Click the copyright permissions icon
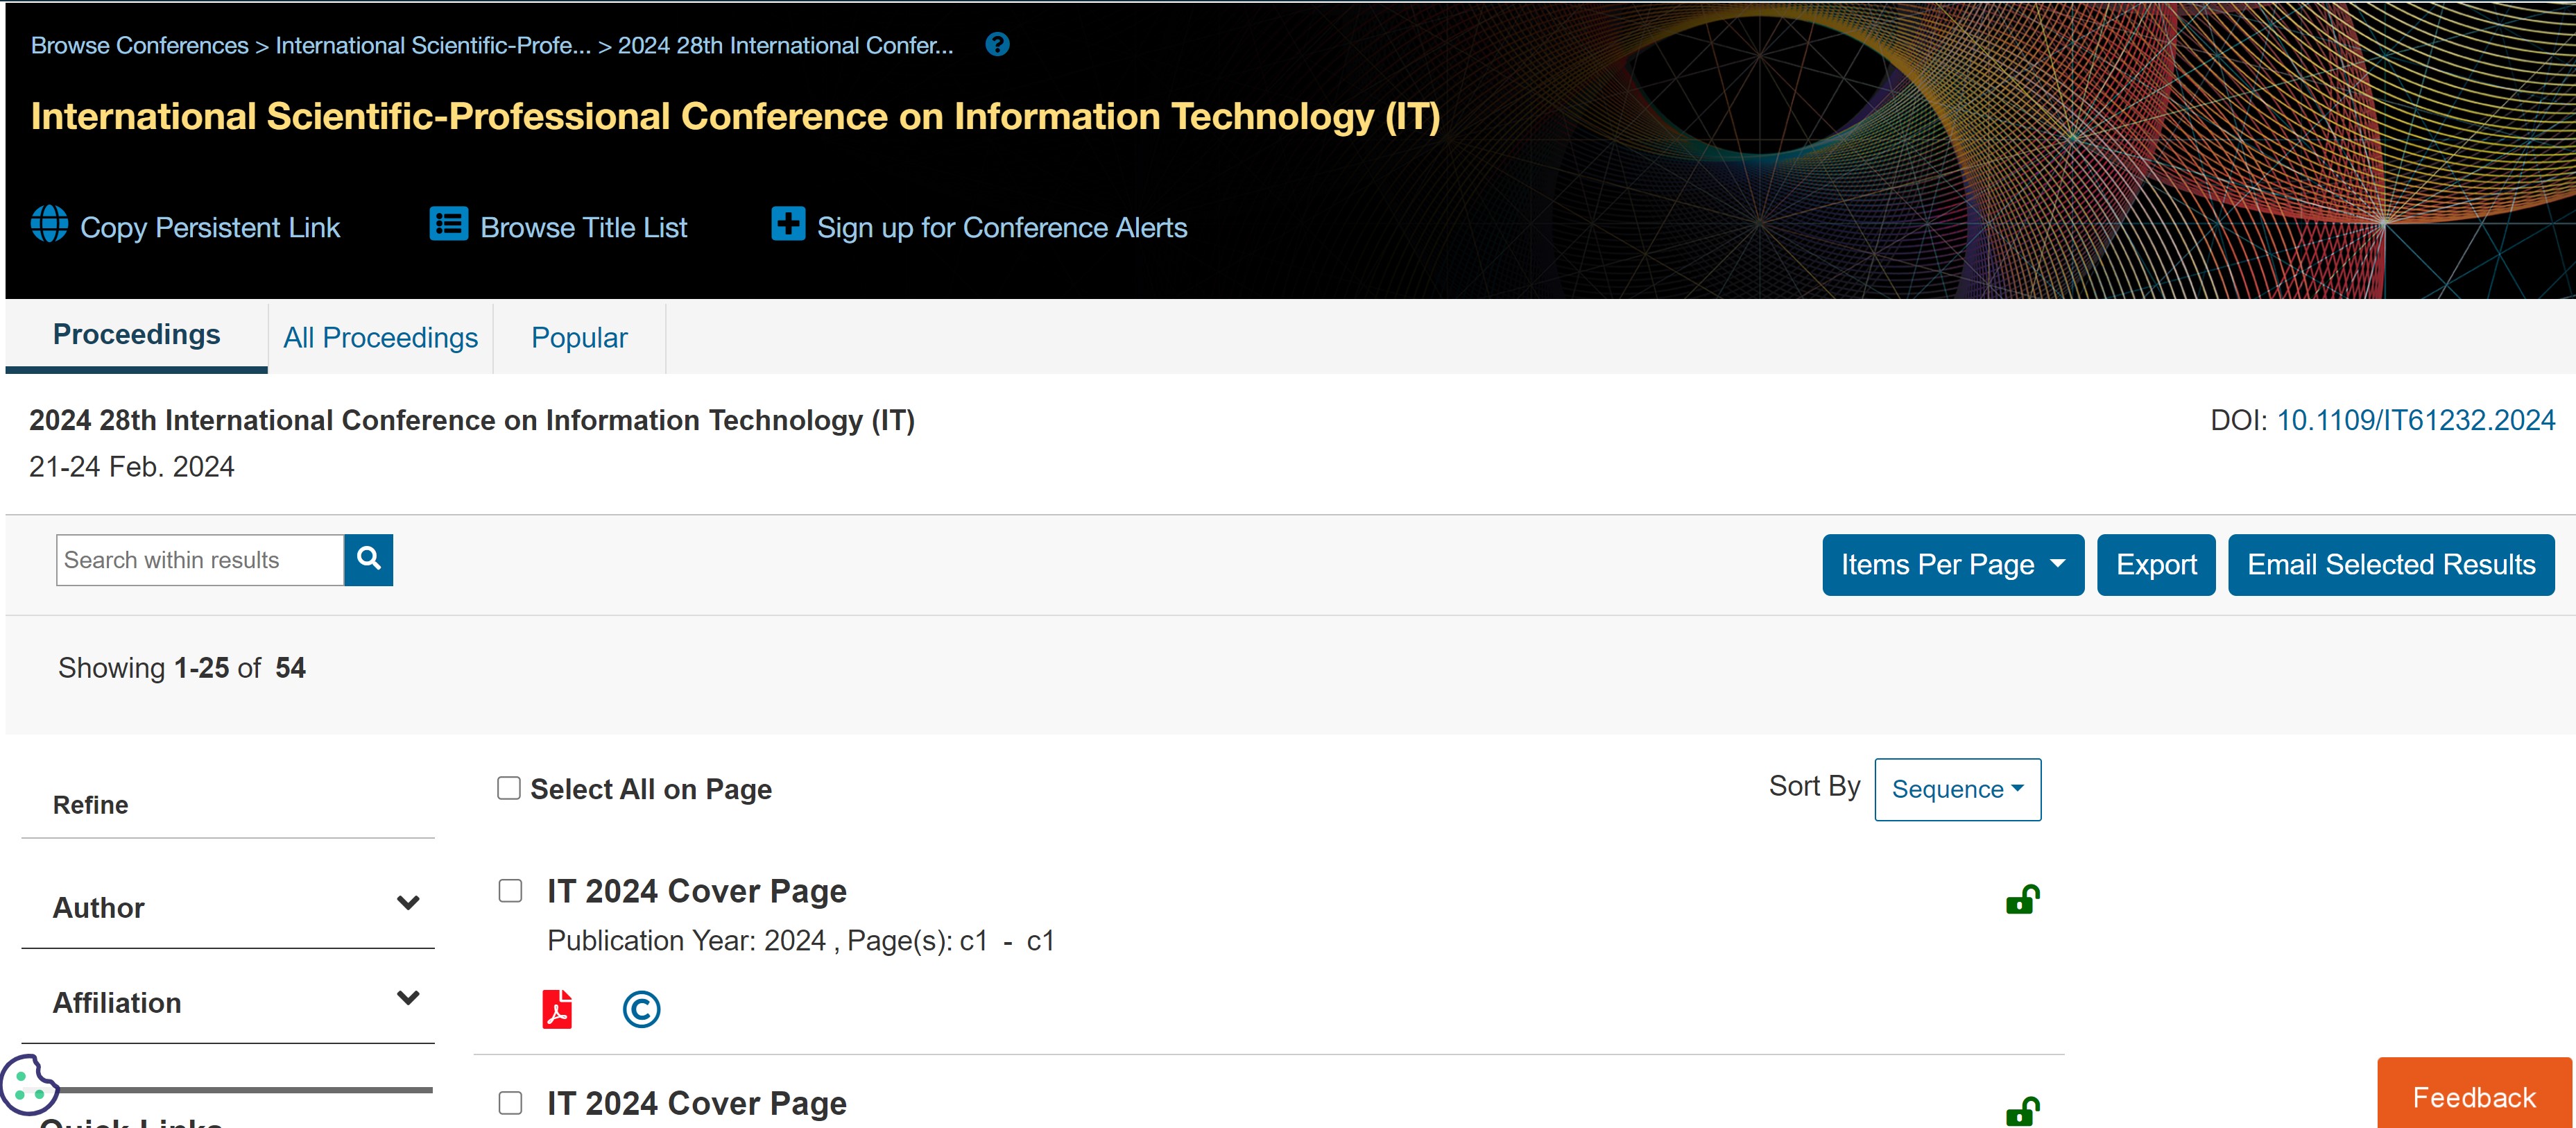2576x1128 pixels. click(641, 1009)
